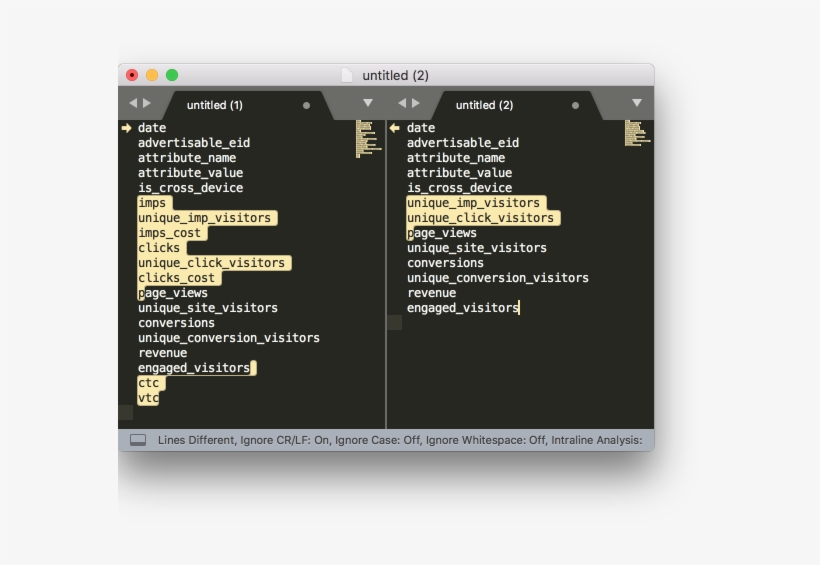820x565 pixels.
Task: Switch to the untitled (1) tab
Action: 215,105
